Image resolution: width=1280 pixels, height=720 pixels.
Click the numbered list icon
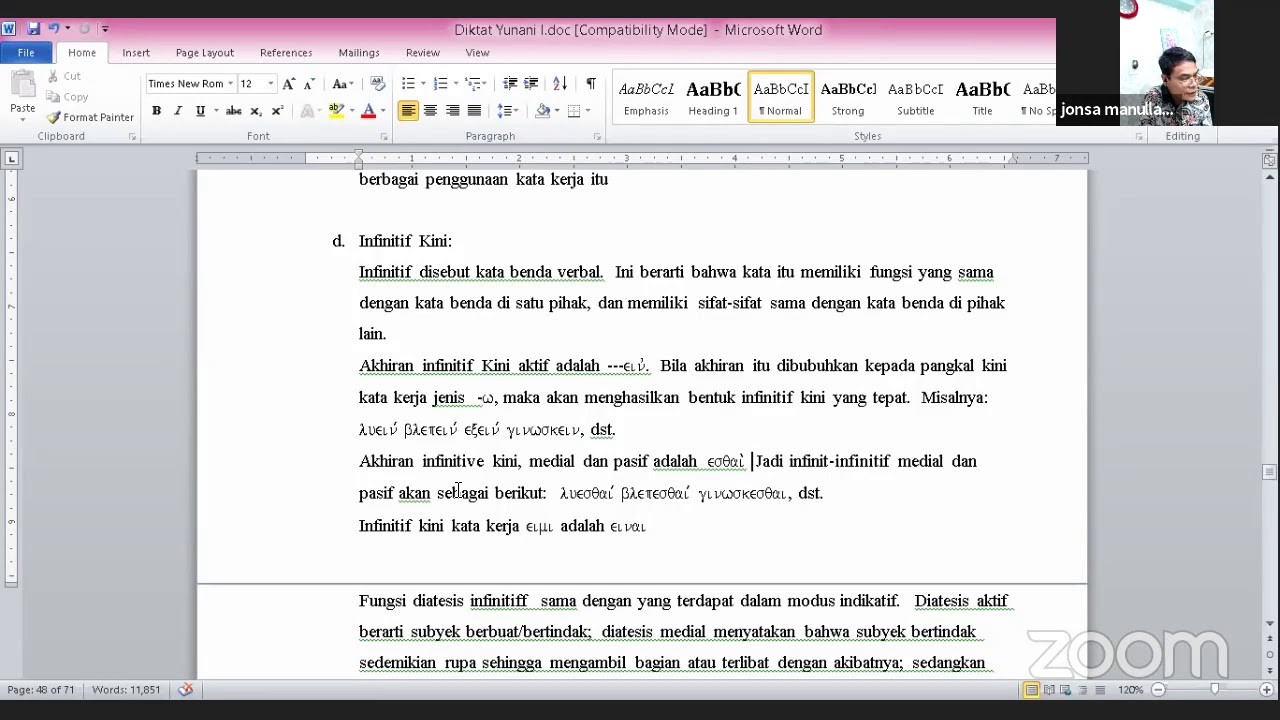[x=440, y=84]
